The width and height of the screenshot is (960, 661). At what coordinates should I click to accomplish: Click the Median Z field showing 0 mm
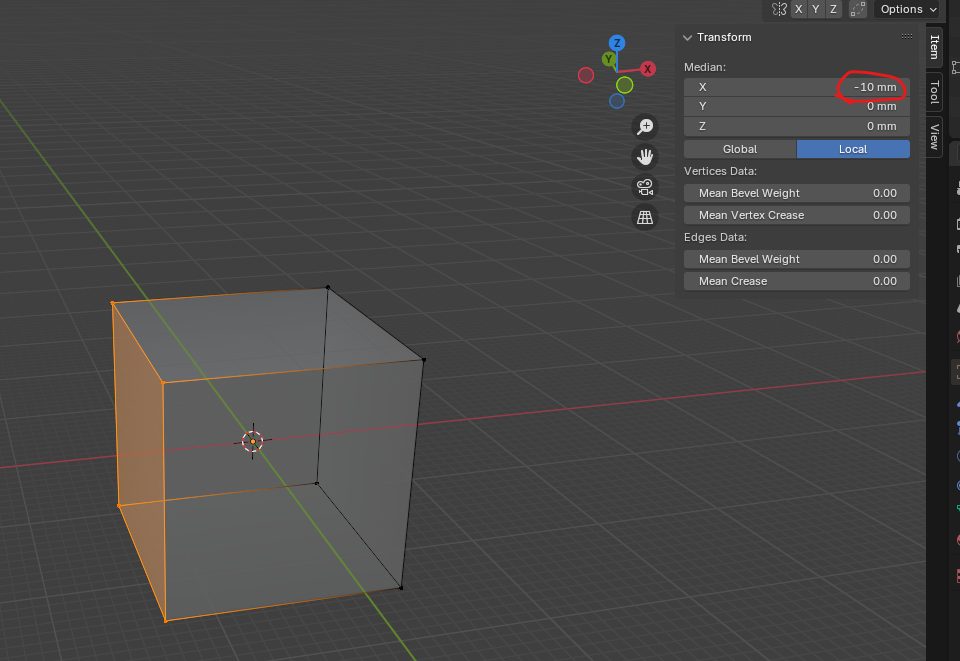click(x=797, y=126)
